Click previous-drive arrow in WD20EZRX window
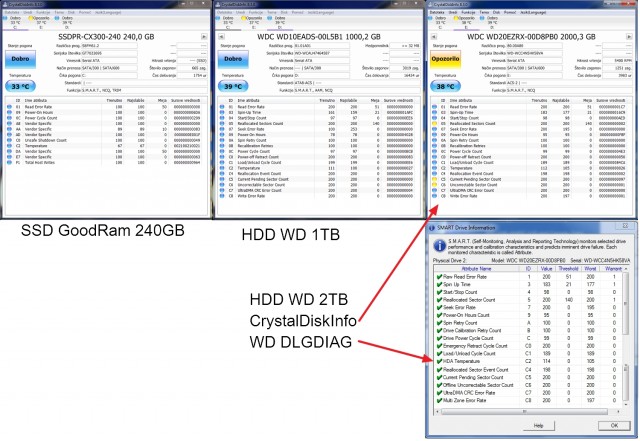This screenshot has height=441, width=640. [433, 37]
